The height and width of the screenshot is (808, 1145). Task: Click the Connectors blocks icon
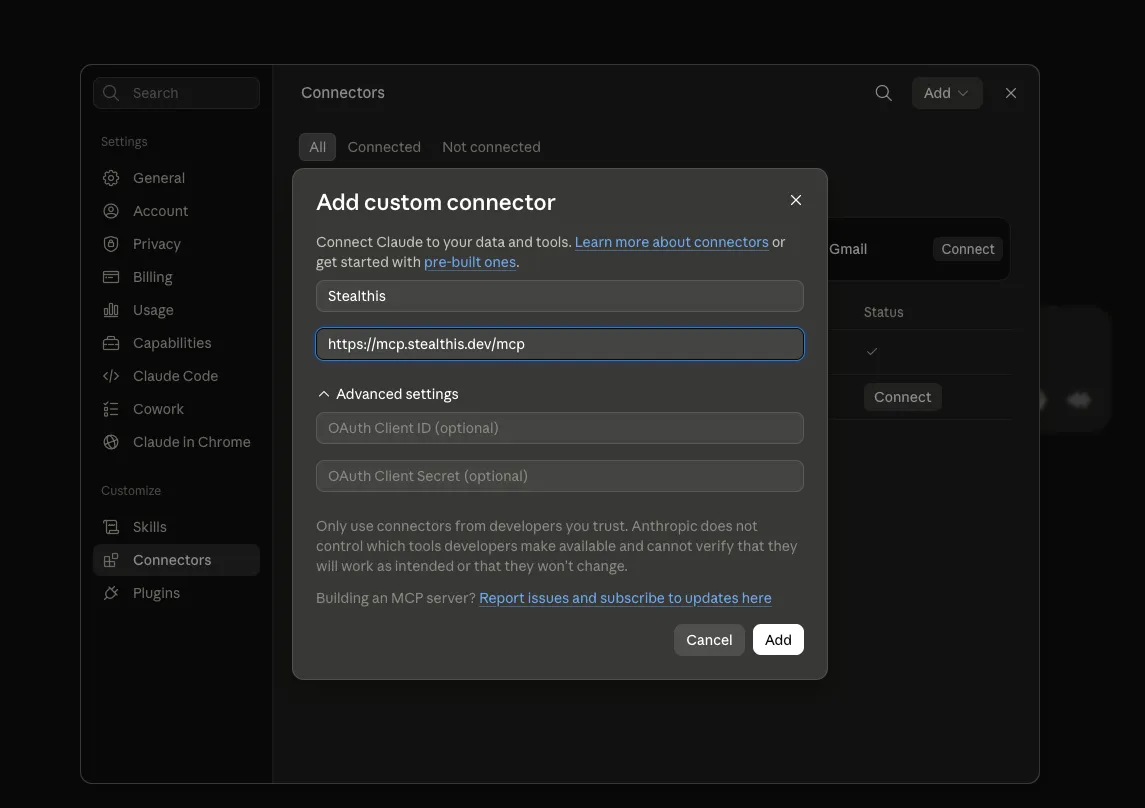click(x=111, y=560)
